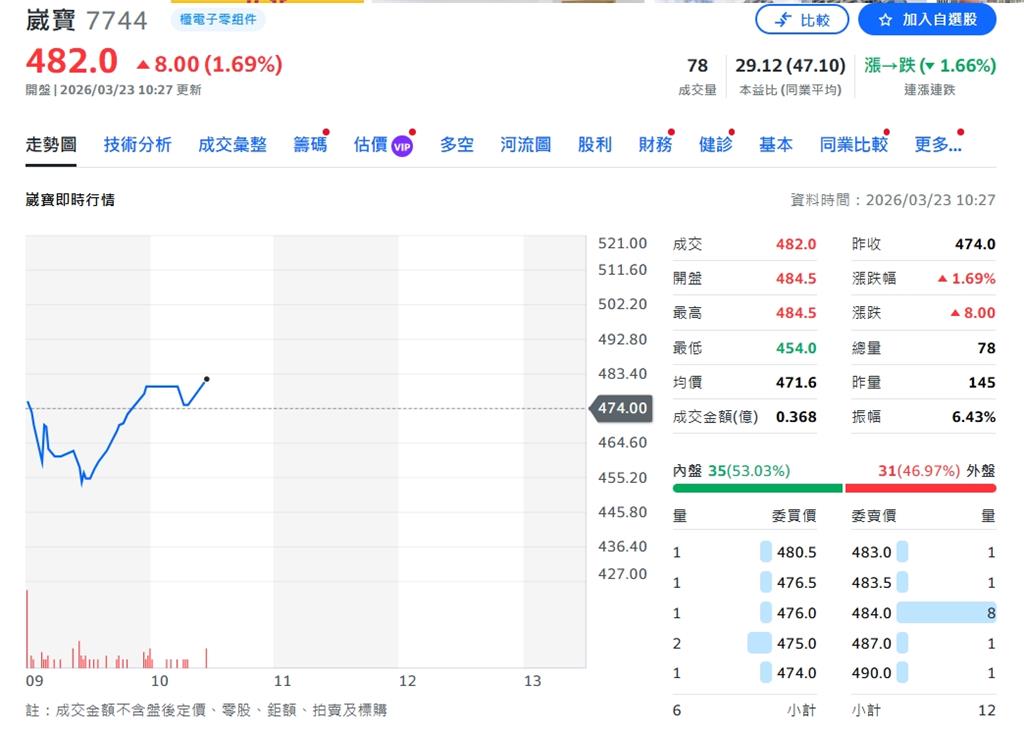The width and height of the screenshot is (1024, 735).
Task: Switch to the 技術分析 tab
Action: [x=137, y=144]
